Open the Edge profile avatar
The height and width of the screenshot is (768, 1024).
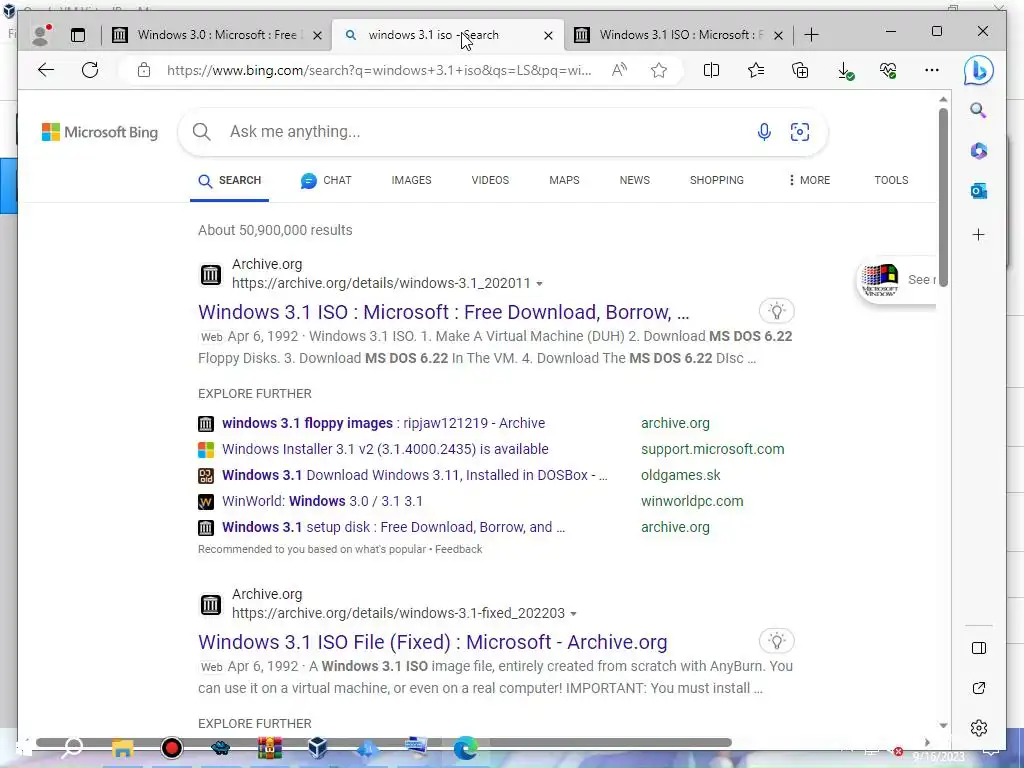coord(41,35)
